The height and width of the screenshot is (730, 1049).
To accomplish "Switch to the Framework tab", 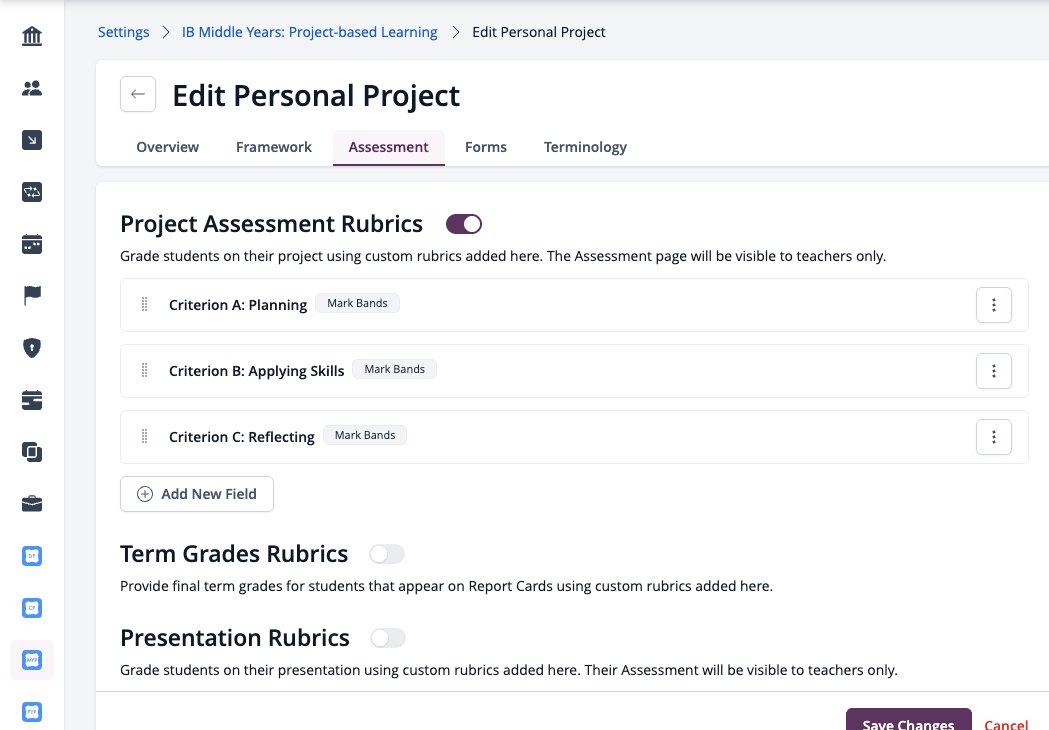I will [274, 147].
